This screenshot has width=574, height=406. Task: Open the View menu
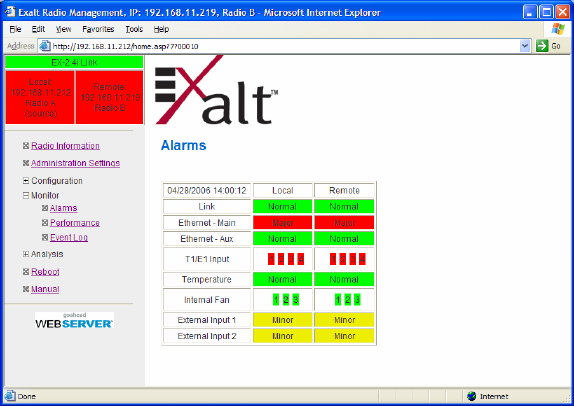[63, 29]
